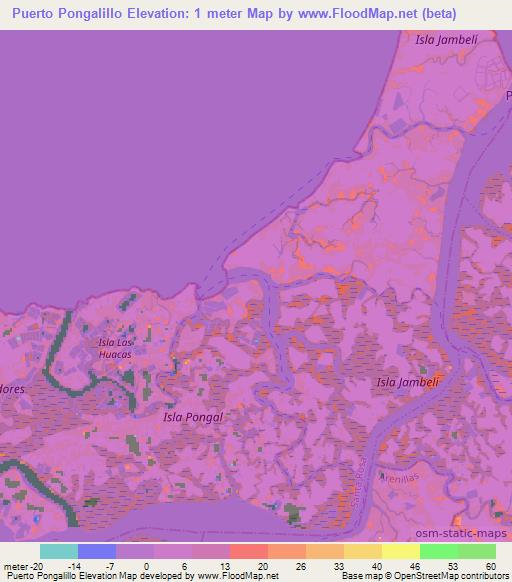
Task: Click the 'Arenillas' river label
Action: coord(399,478)
